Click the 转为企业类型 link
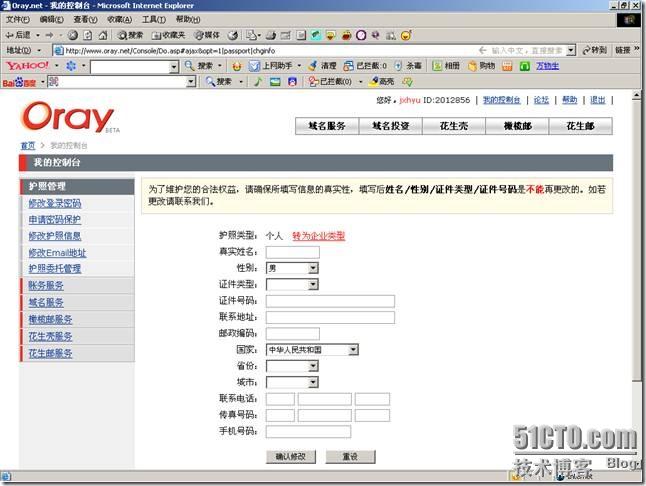Screen dimensions: 646x486 (x=318, y=236)
